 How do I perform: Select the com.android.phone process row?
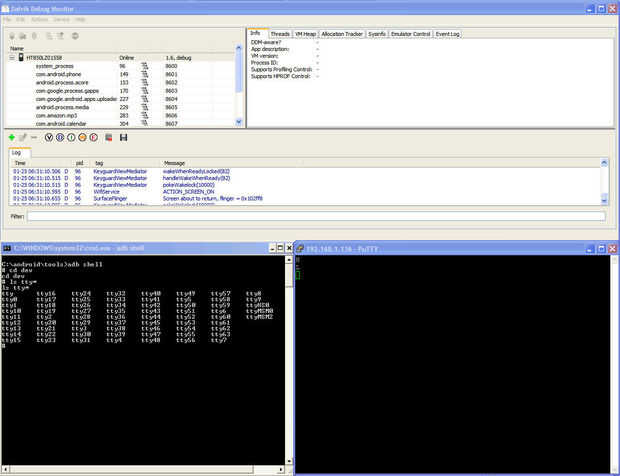click(x=121, y=74)
